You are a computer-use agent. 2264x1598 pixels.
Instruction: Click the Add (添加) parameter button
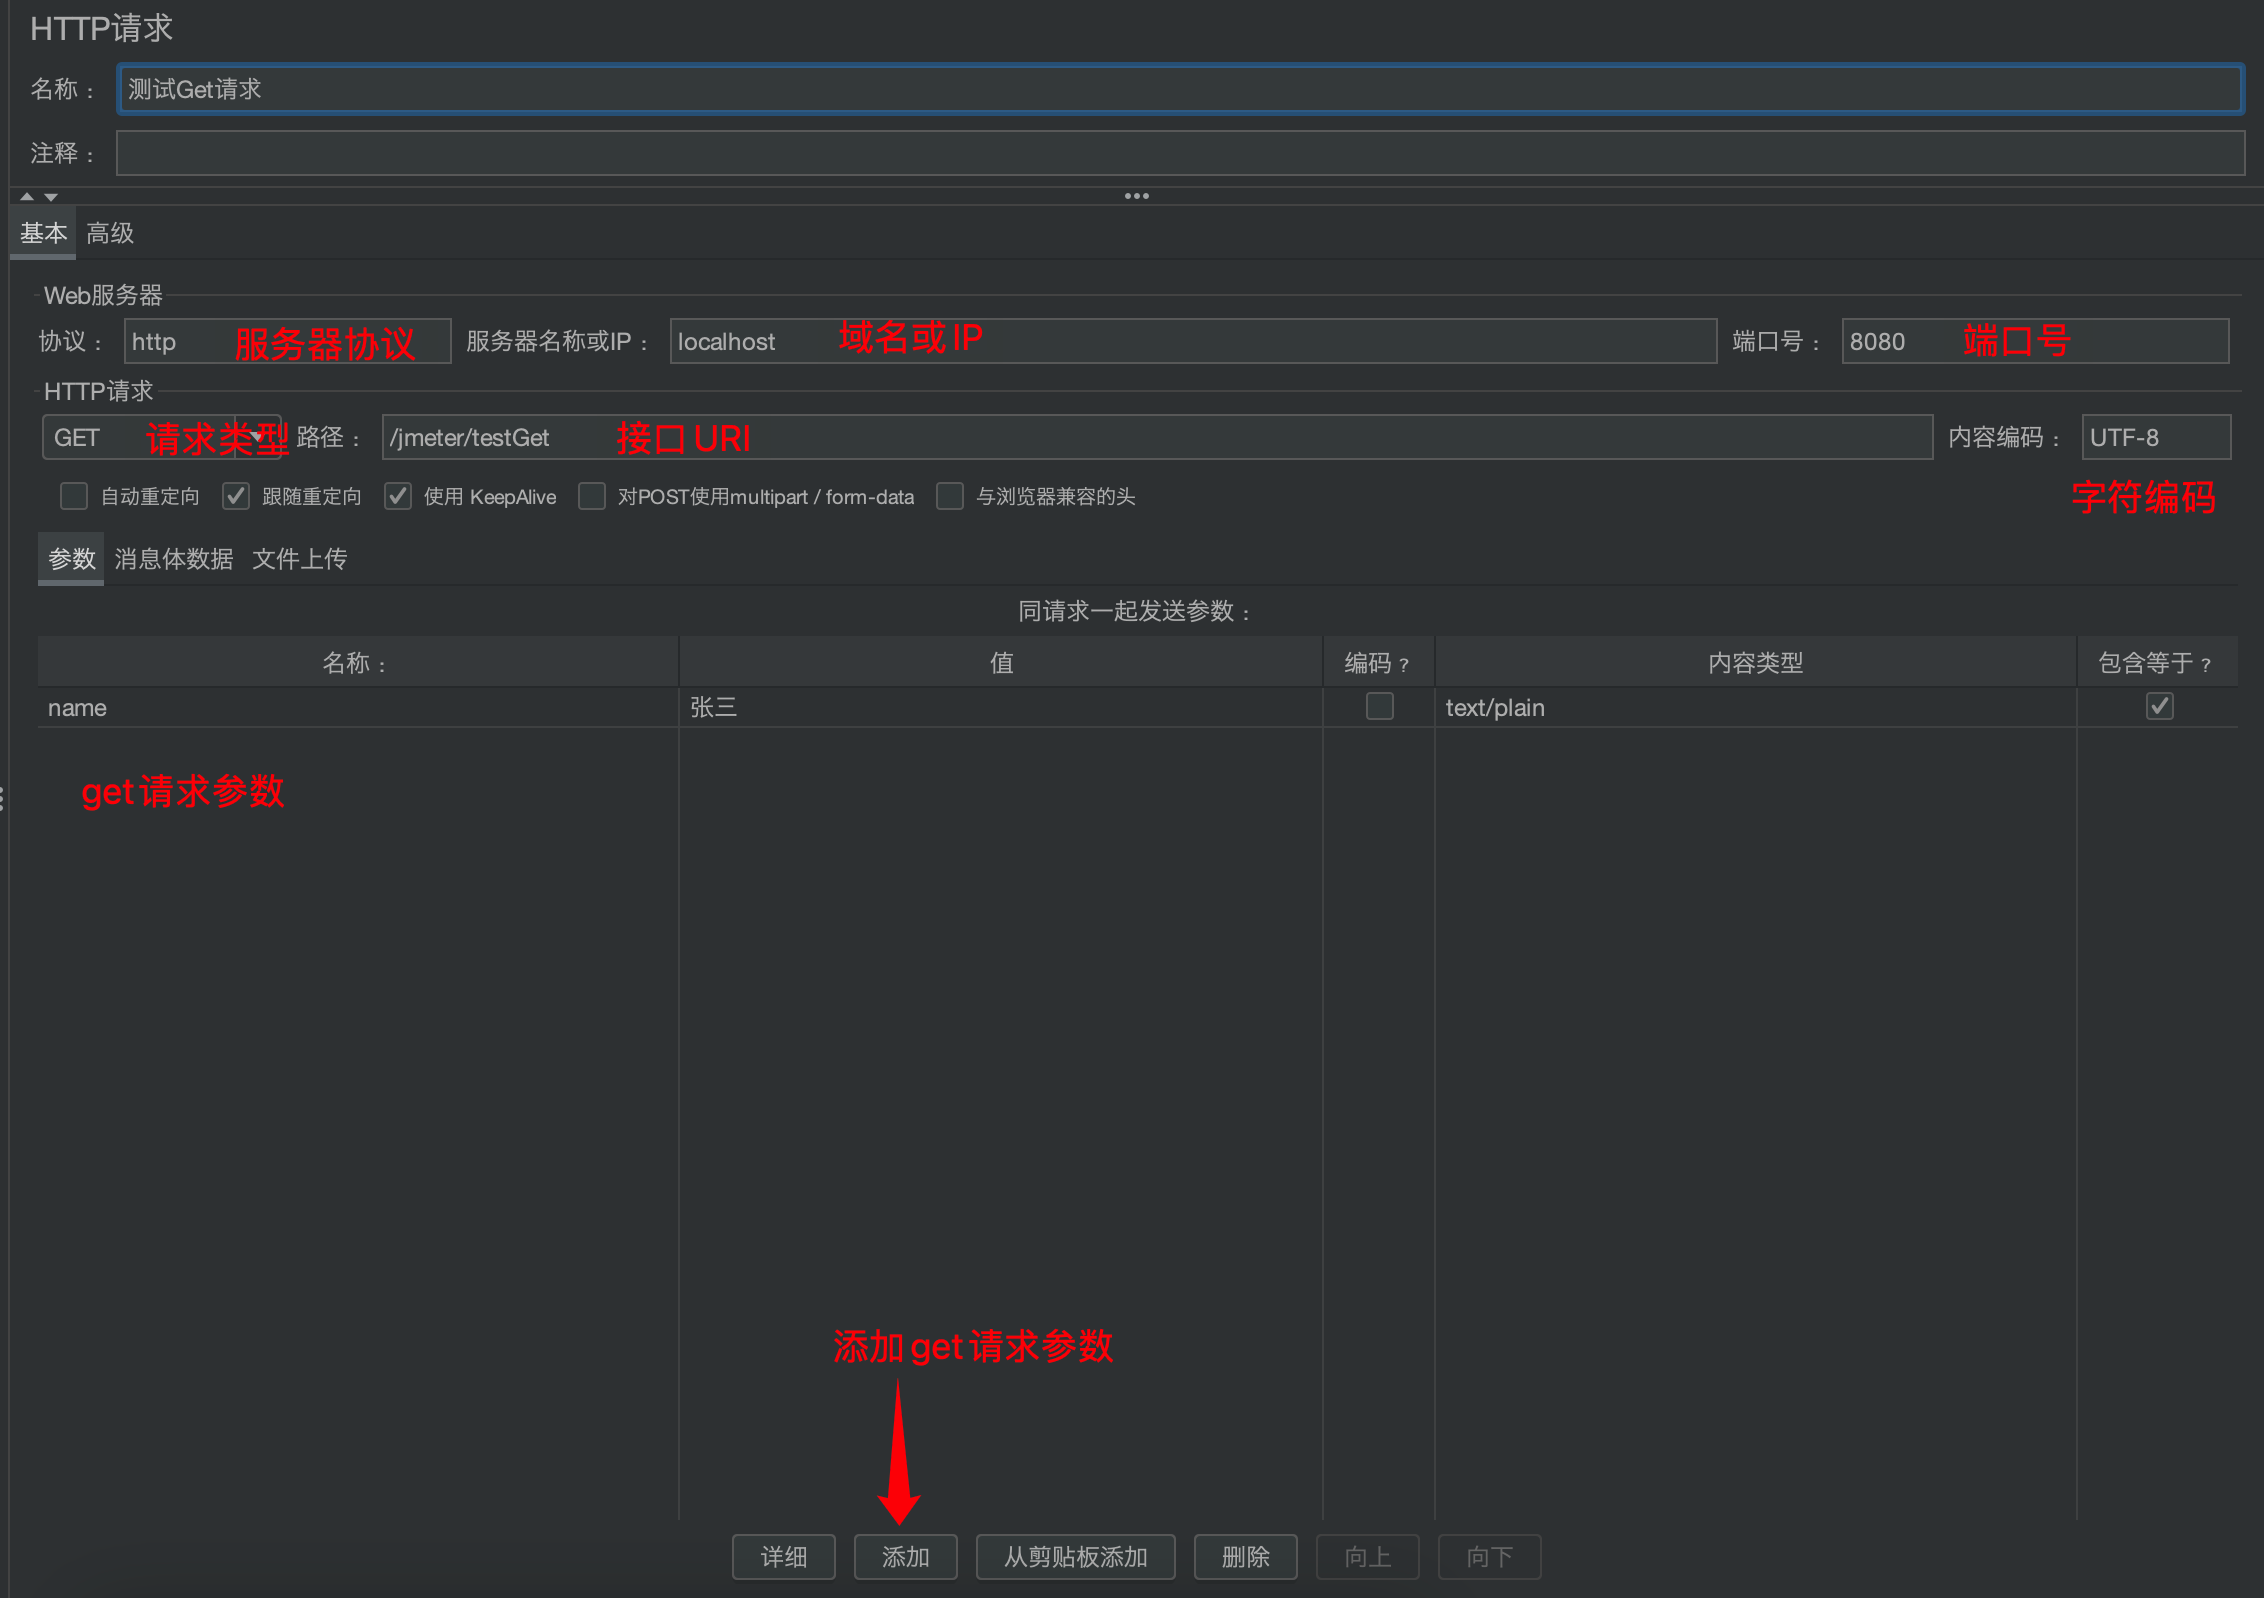[905, 1557]
